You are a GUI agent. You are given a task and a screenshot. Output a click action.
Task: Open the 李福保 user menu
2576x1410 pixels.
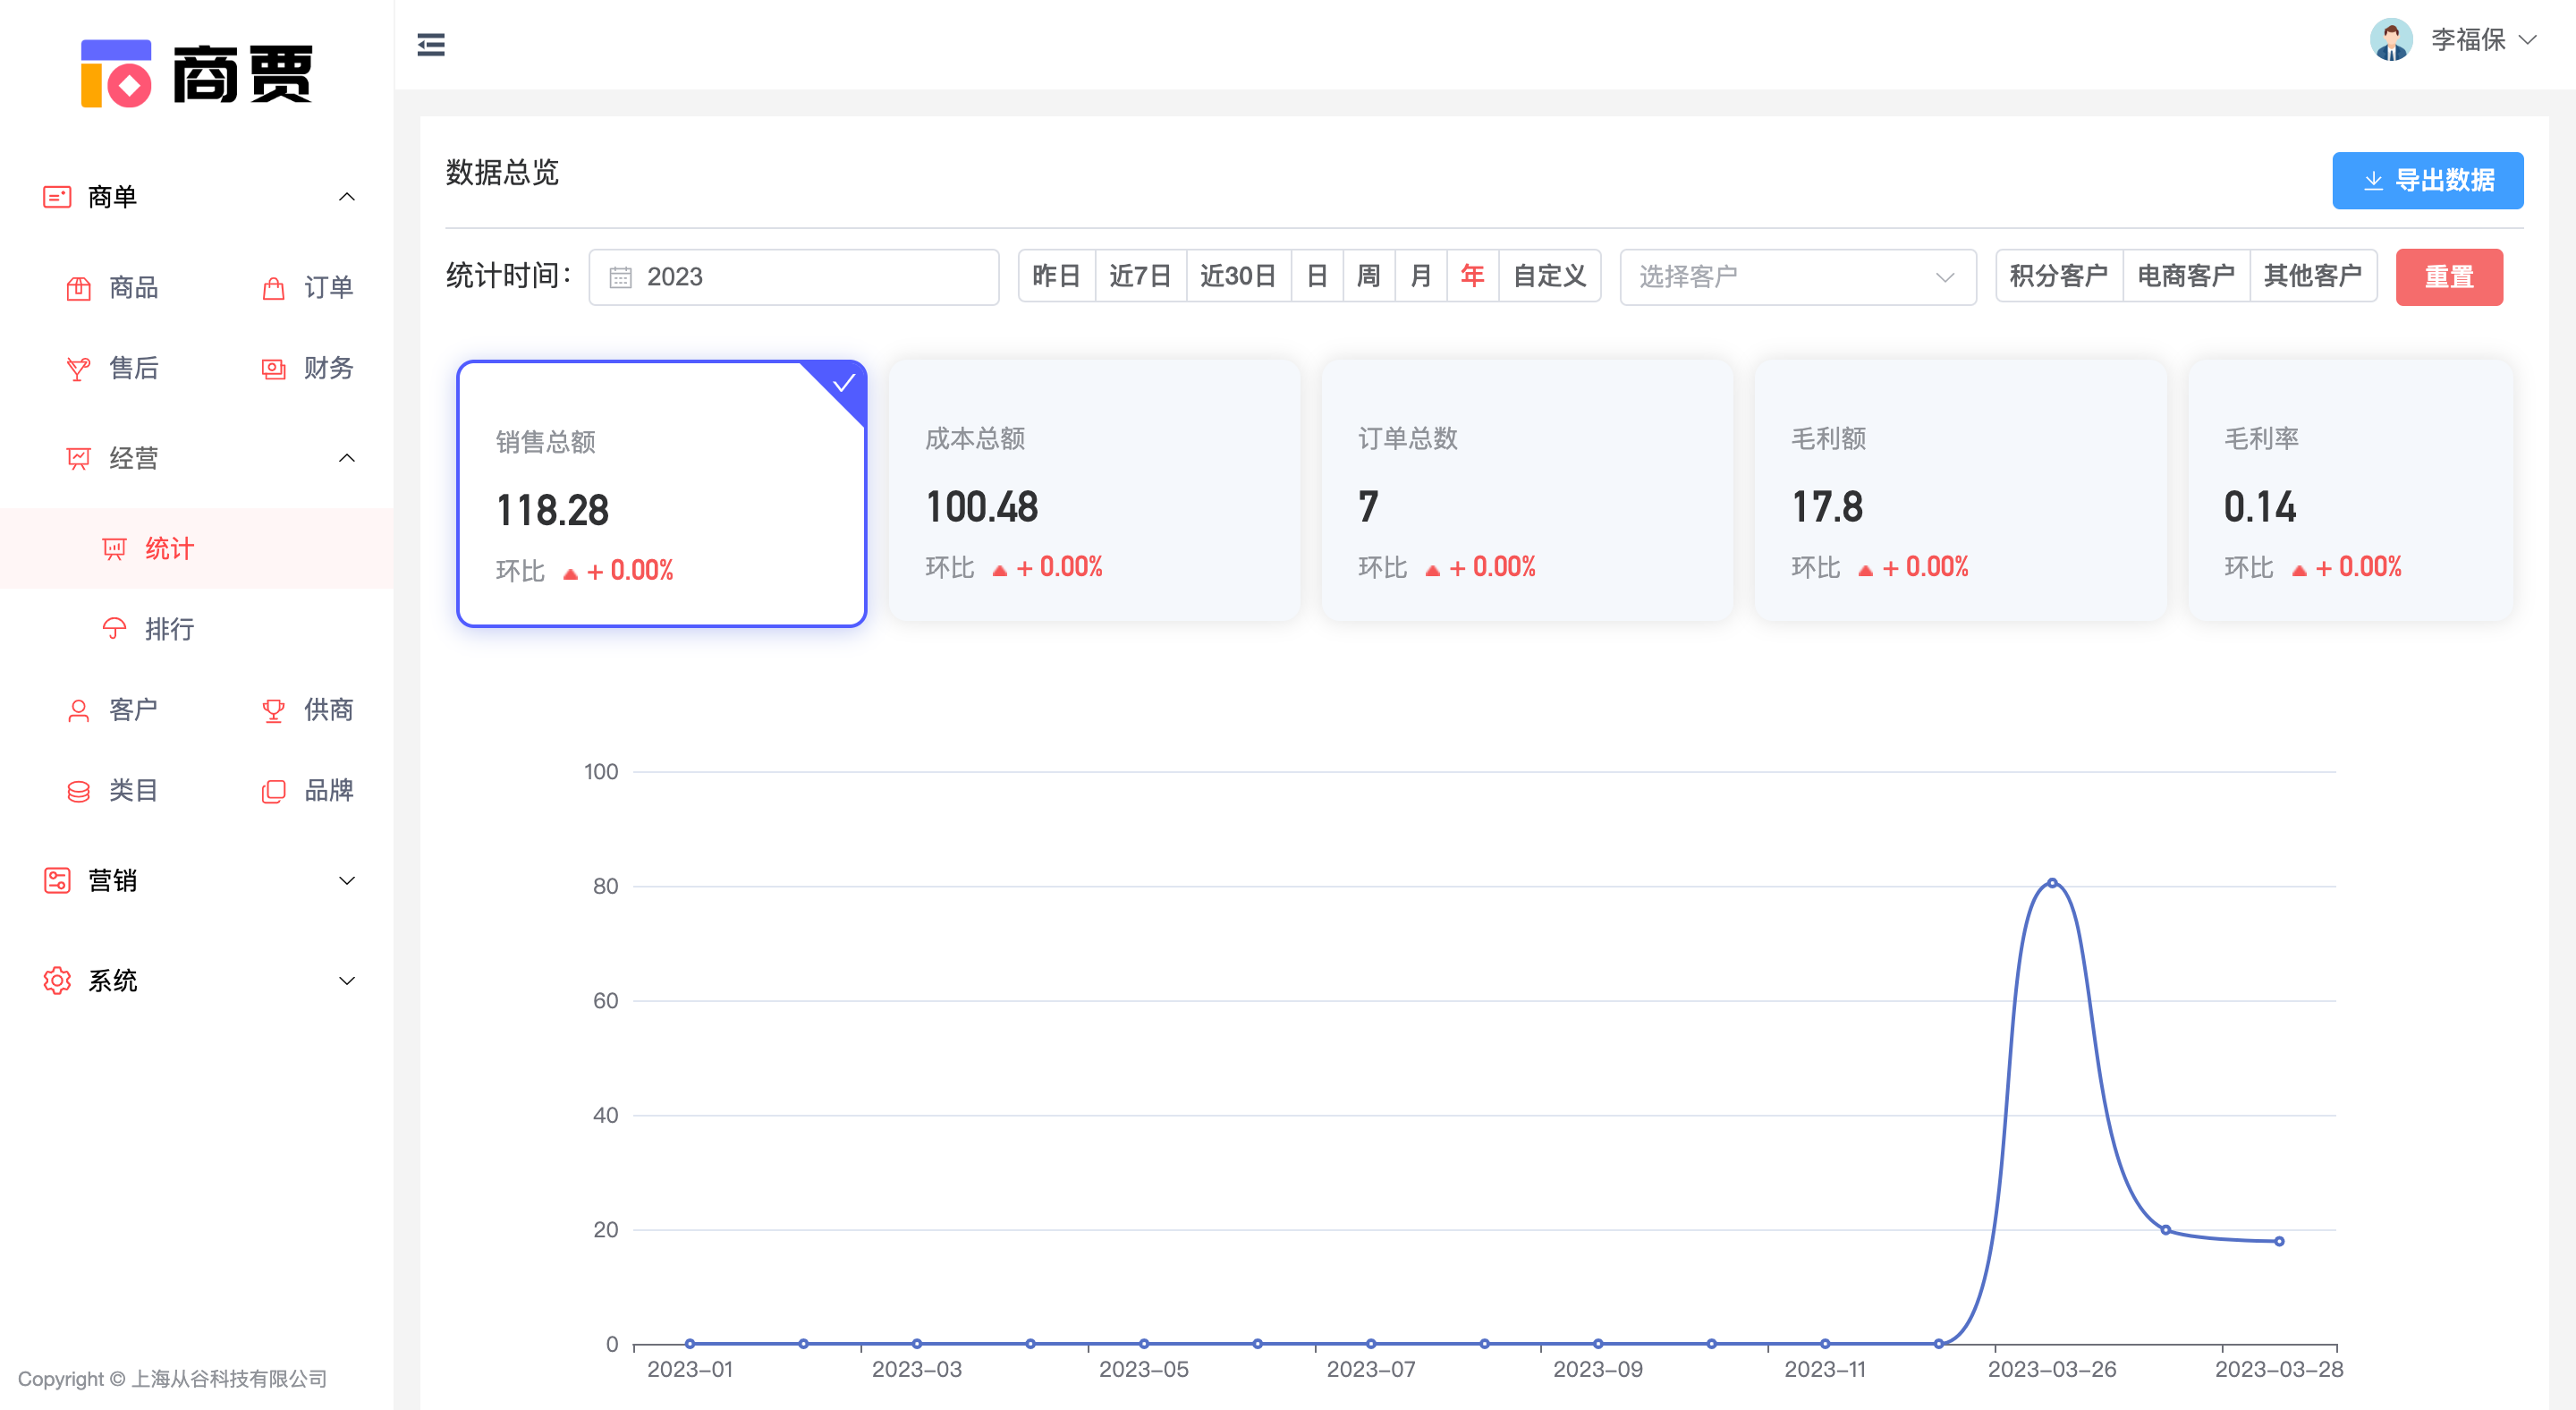point(2466,40)
